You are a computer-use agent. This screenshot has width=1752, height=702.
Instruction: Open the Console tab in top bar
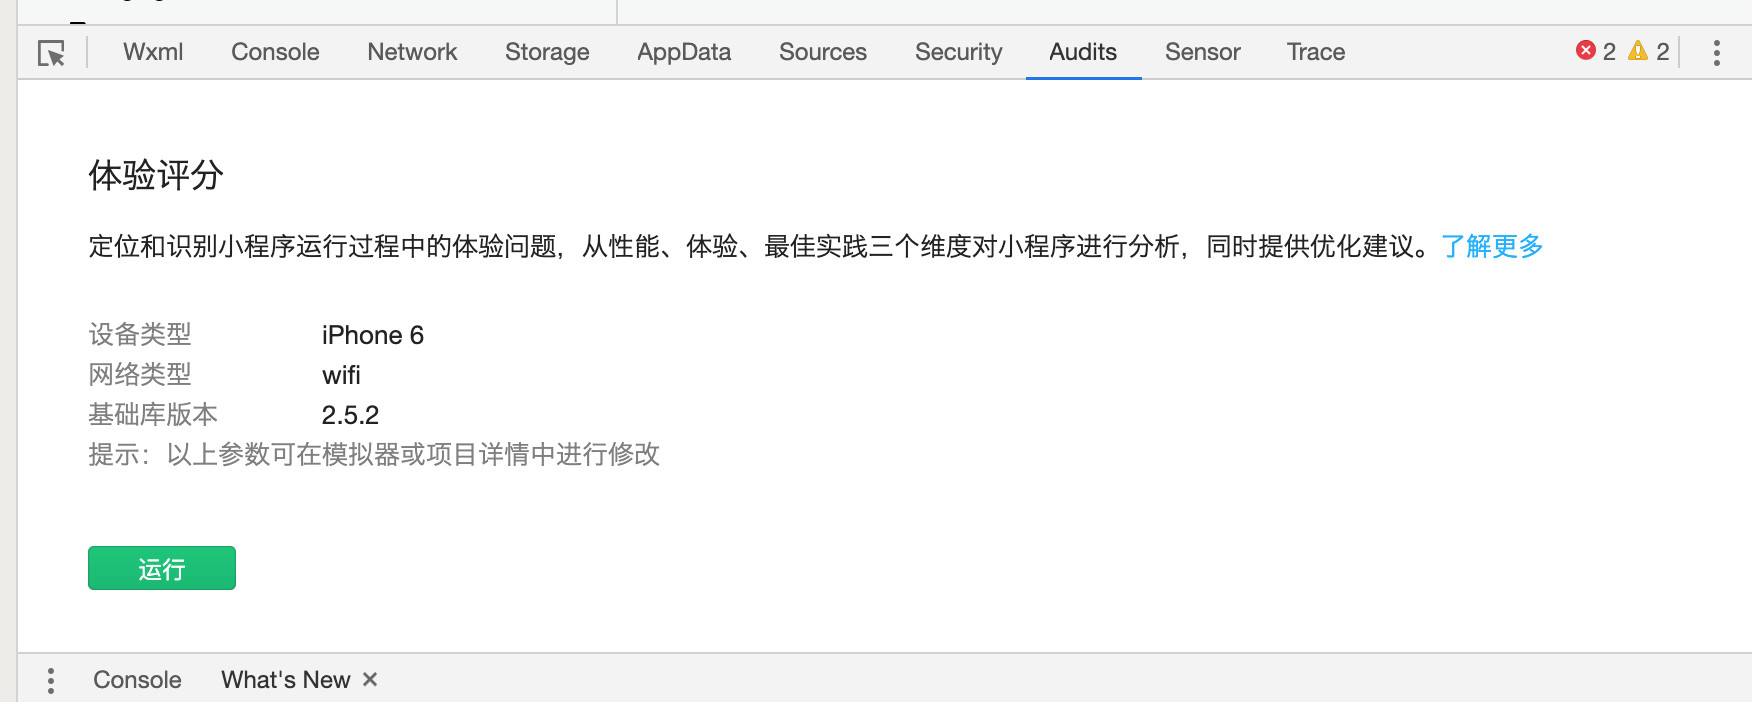point(275,52)
